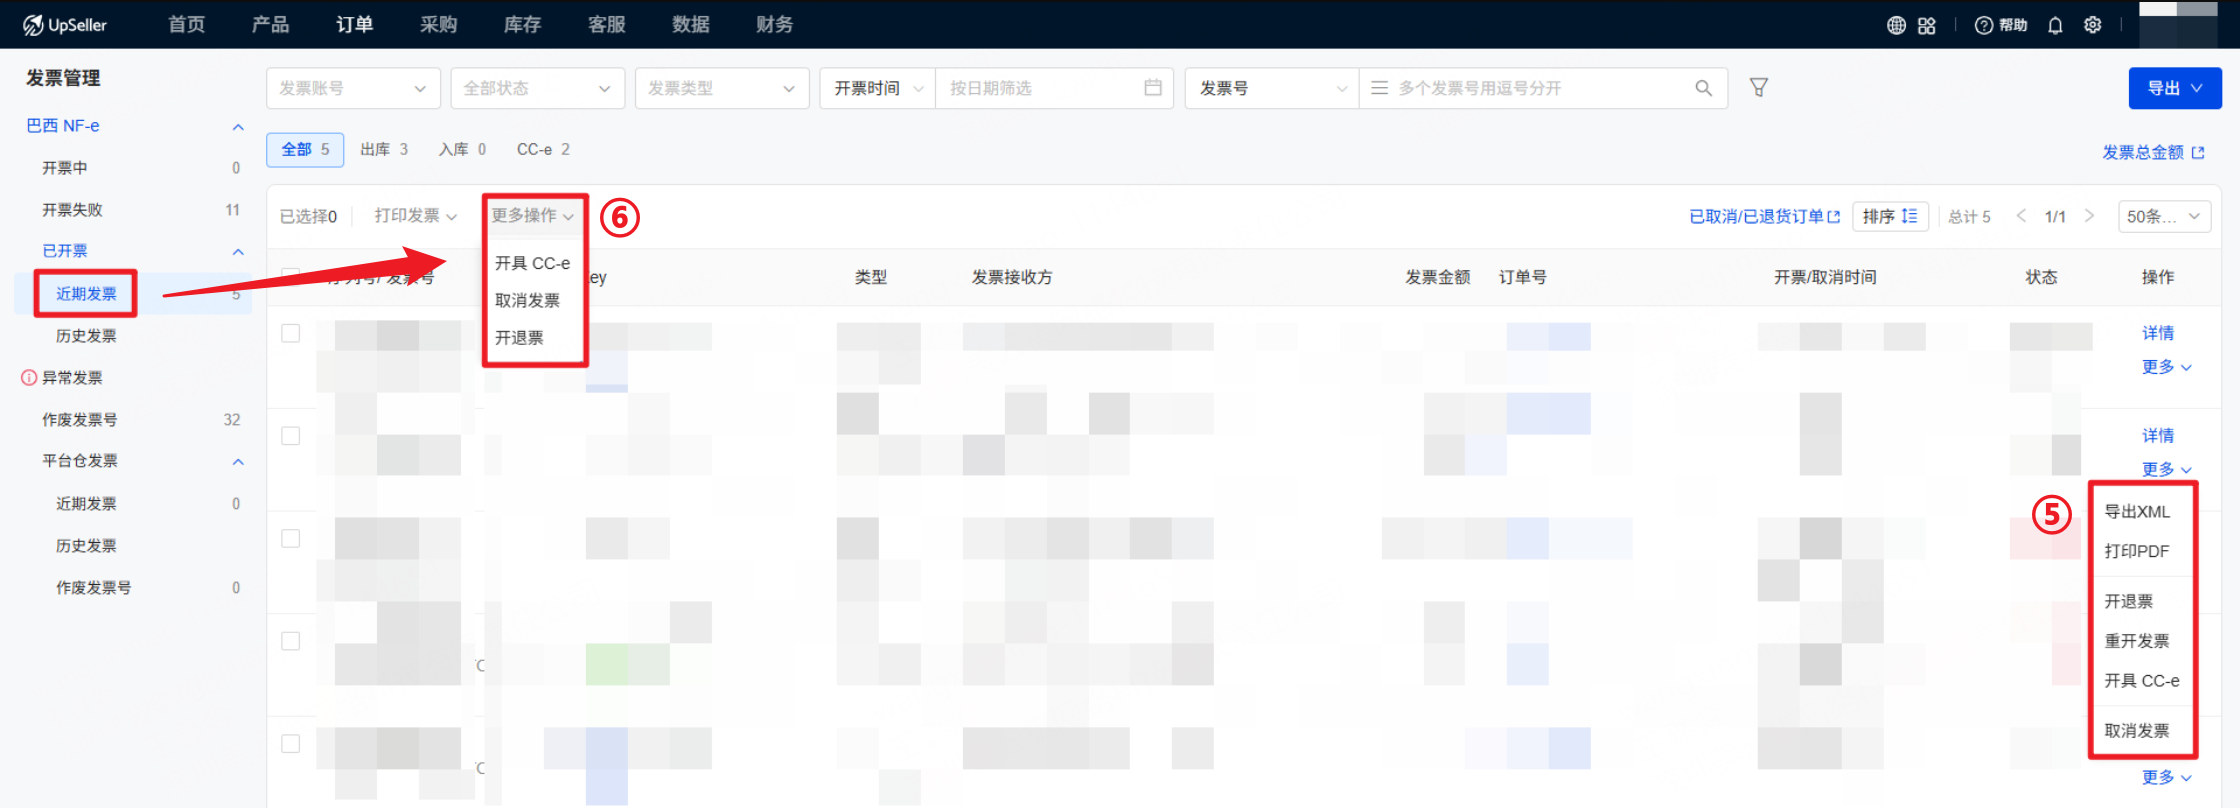Viewport: 2240px width, 808px height.
Task: Open the apps grid icon
Action: (x=1927, y=25)
